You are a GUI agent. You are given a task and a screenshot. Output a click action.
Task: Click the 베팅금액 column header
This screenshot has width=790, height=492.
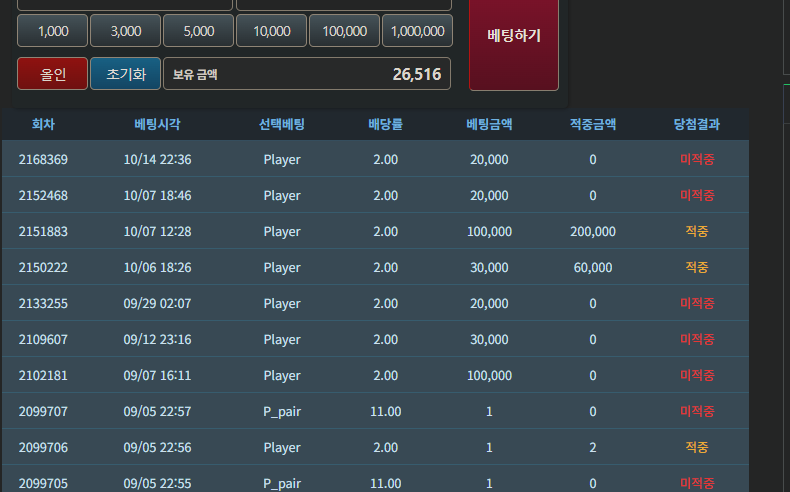point(489,124)
